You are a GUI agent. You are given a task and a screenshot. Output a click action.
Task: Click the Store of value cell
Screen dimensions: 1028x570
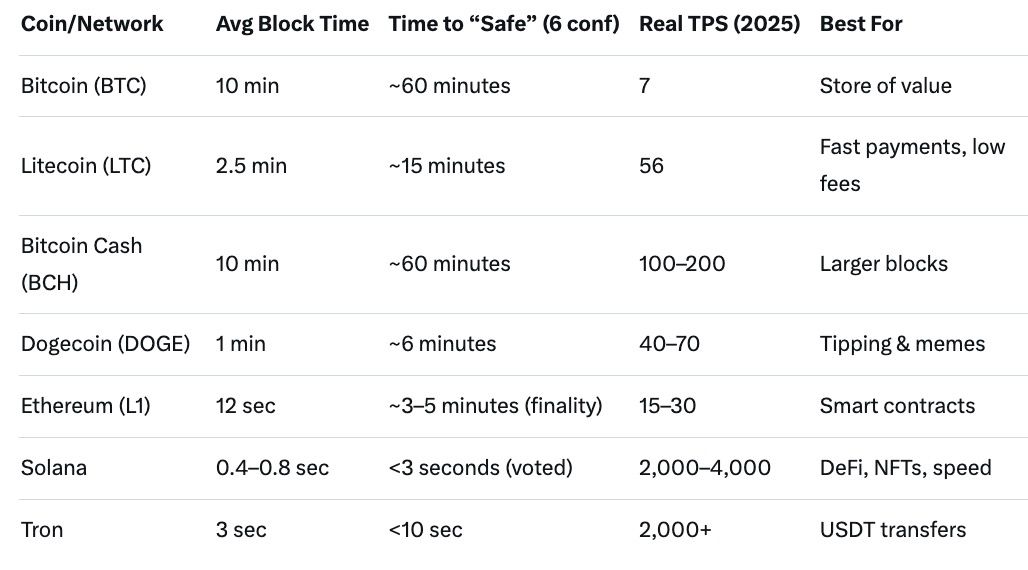(x=885, y=86)
